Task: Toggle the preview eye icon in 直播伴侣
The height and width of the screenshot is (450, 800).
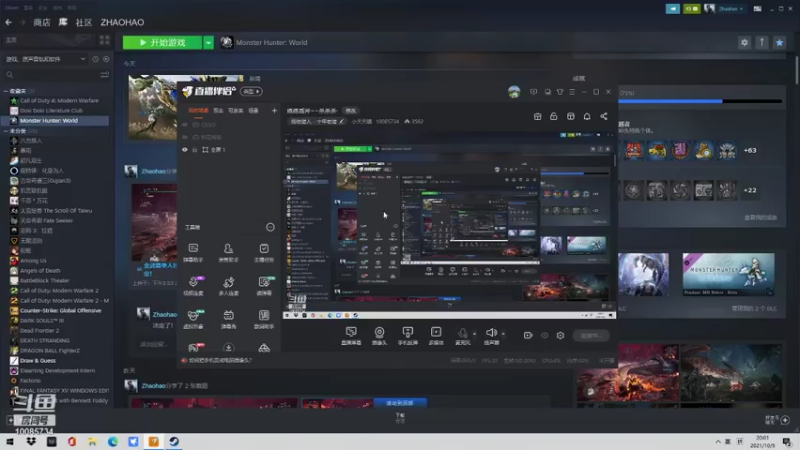Action: pos(544,335)
